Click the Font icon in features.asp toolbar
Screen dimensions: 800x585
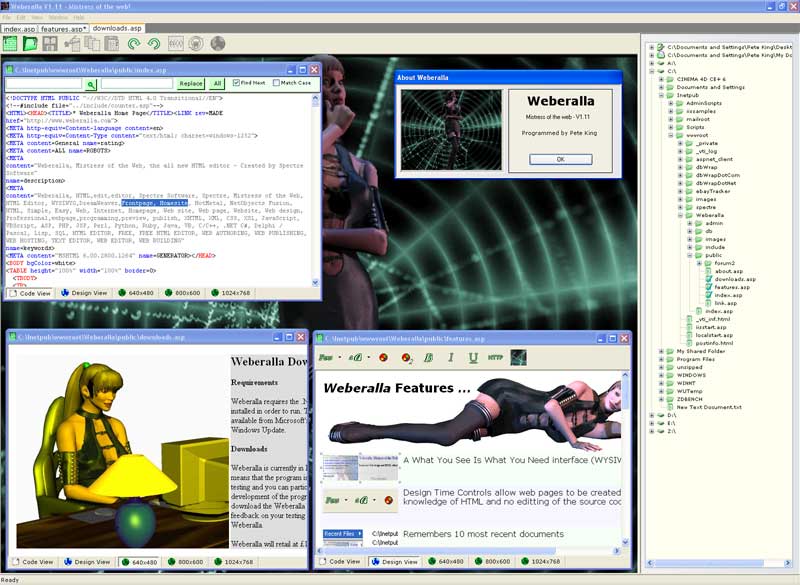coord(326,358)
